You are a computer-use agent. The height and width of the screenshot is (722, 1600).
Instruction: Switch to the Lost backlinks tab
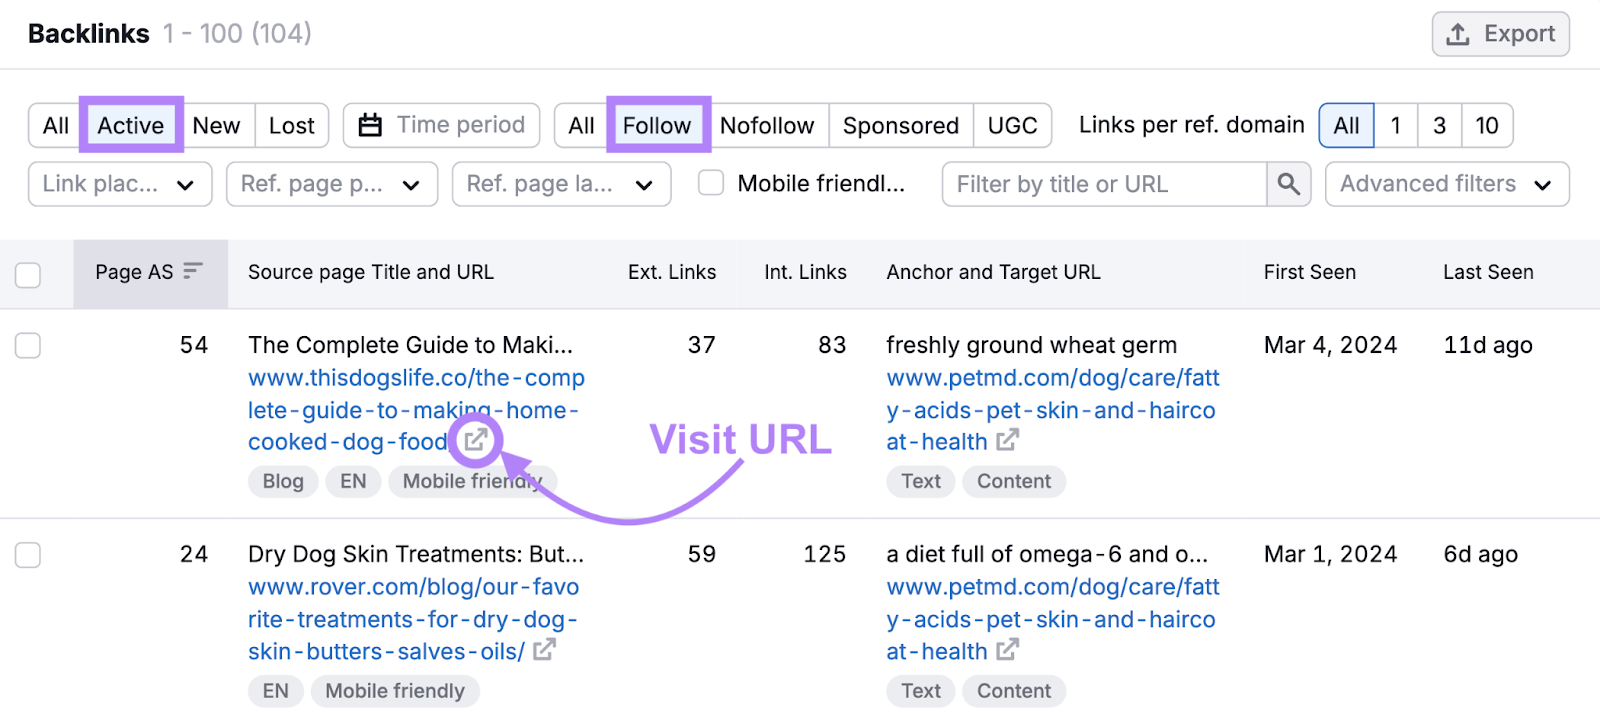coord(290,125)
